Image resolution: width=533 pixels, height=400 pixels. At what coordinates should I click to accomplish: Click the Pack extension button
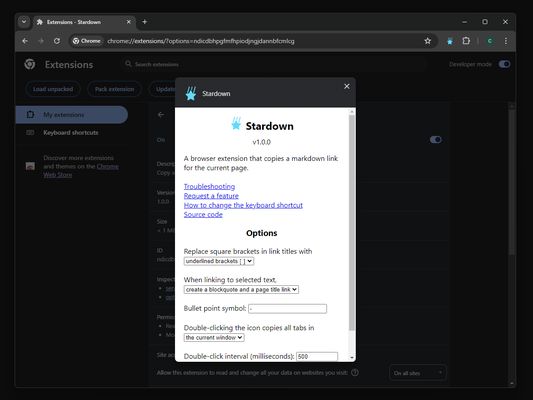(114, 89)
